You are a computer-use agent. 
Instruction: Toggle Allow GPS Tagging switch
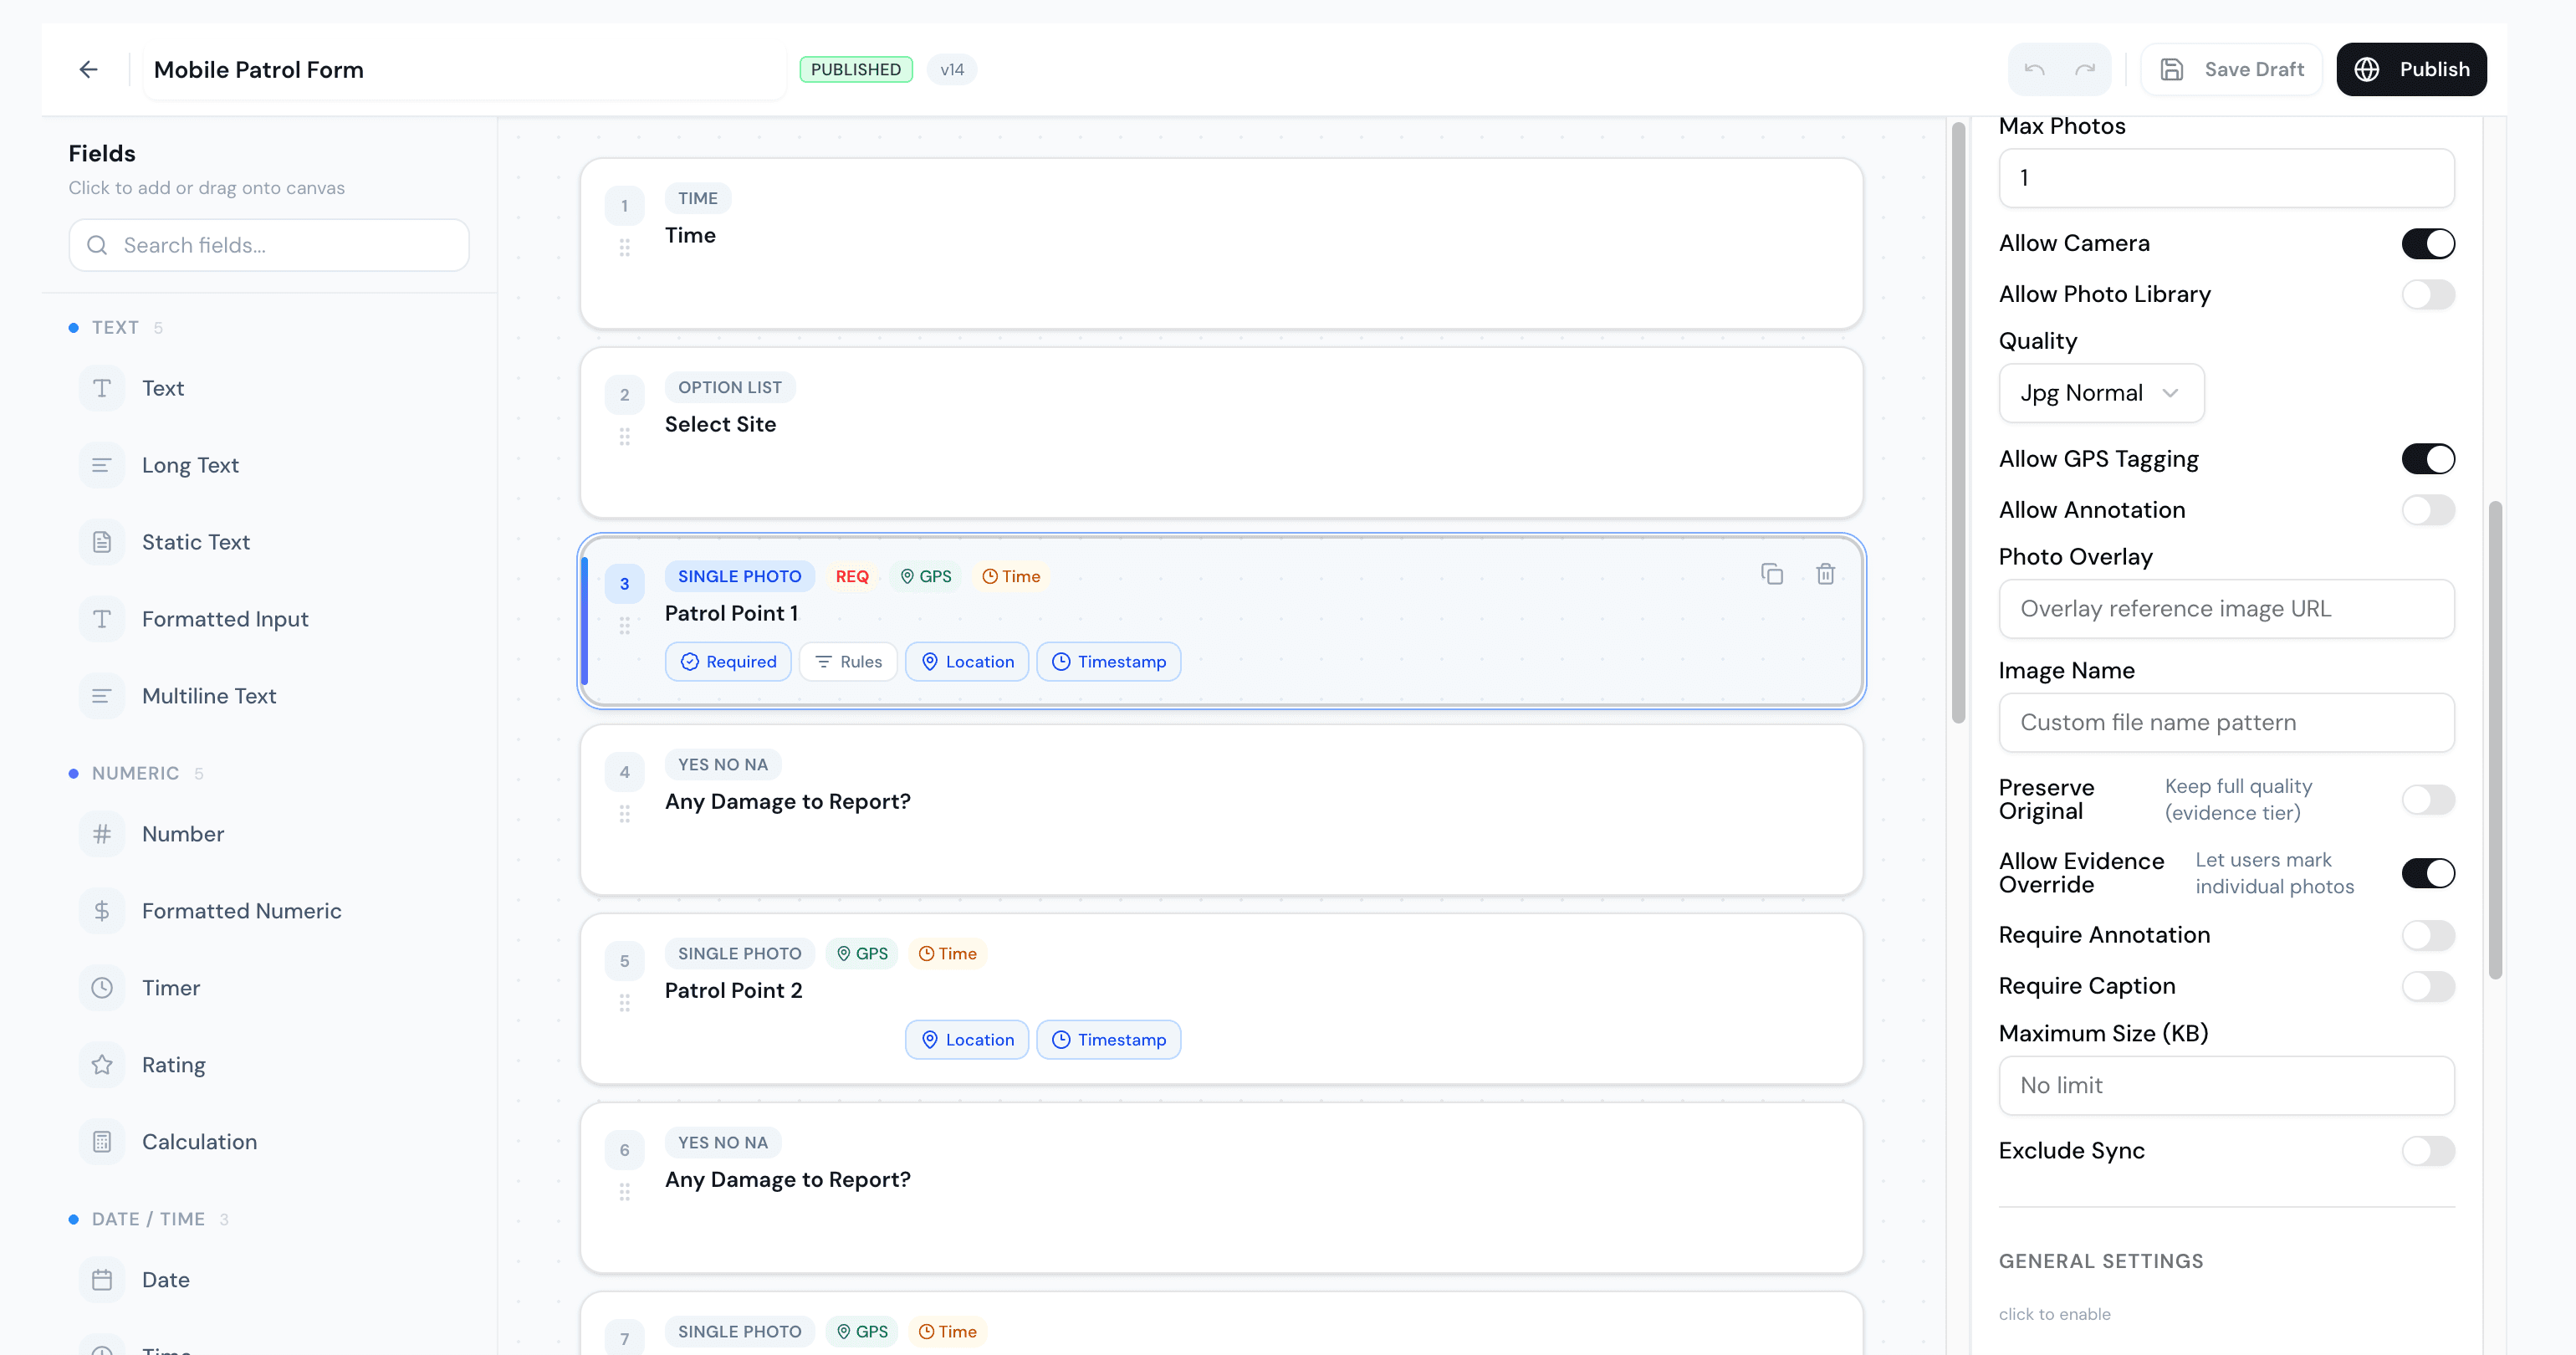tap(2428, 459)
